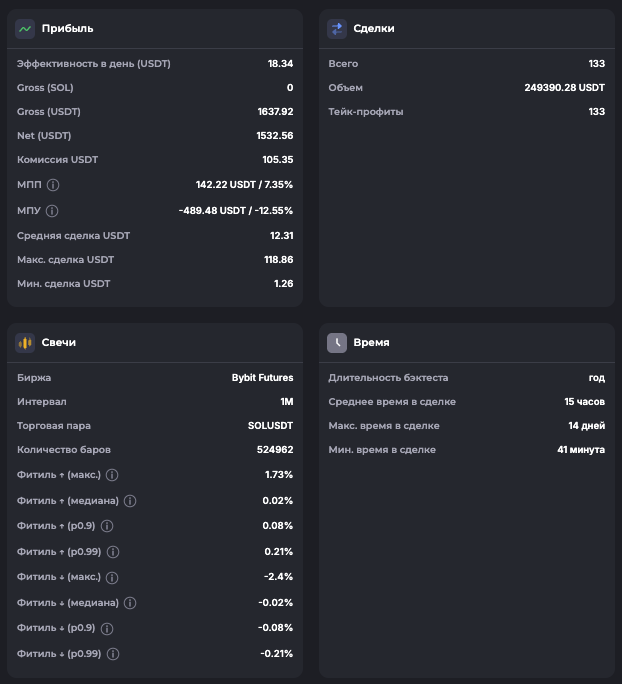Click the Свечи candlestick icon
Image resolution: width=622 pixels, height=684 pixels.
click(x=25, y=342)
